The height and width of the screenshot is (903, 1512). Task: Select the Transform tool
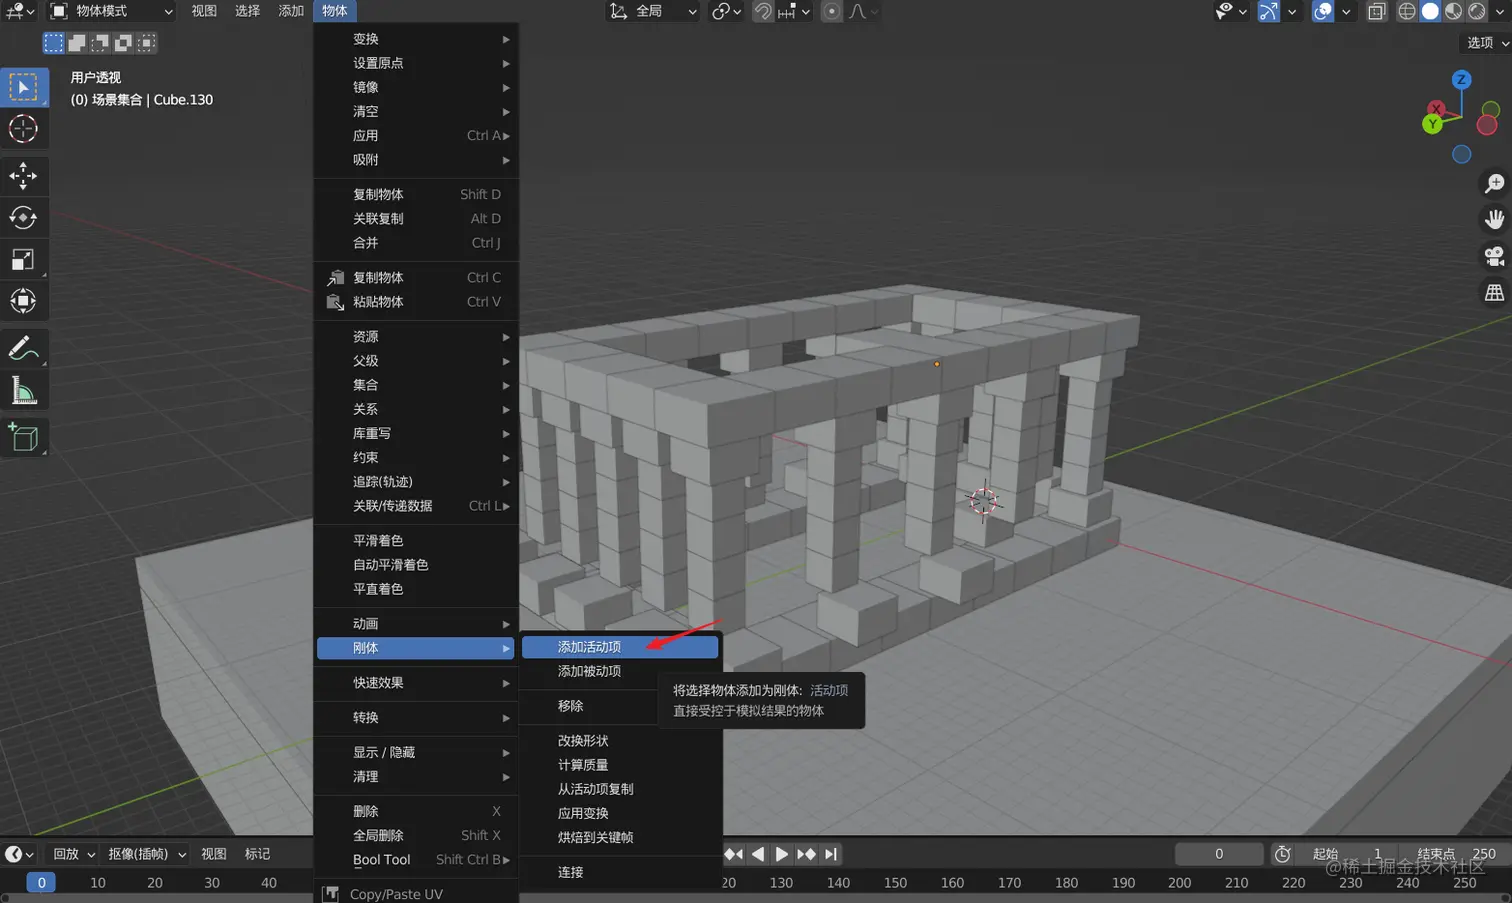(24, 300)
